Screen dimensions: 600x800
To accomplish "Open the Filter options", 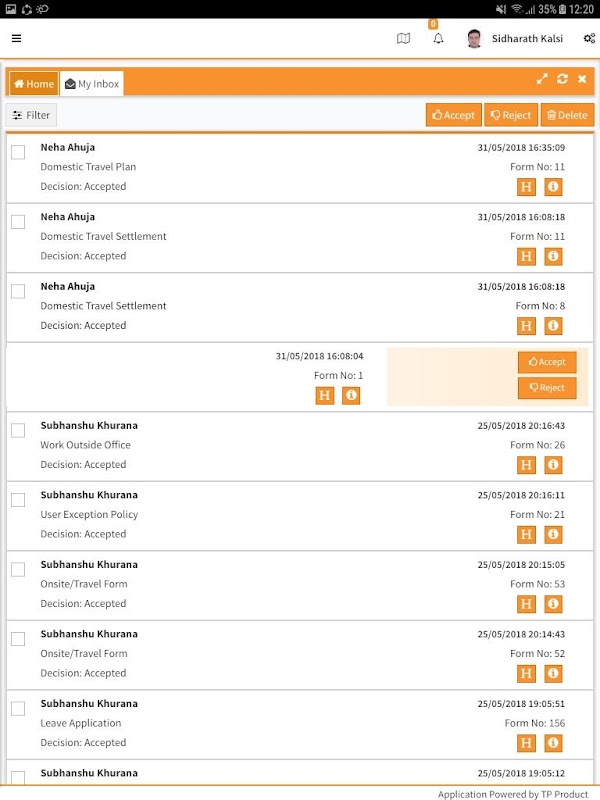I will (x=31, y=115).
